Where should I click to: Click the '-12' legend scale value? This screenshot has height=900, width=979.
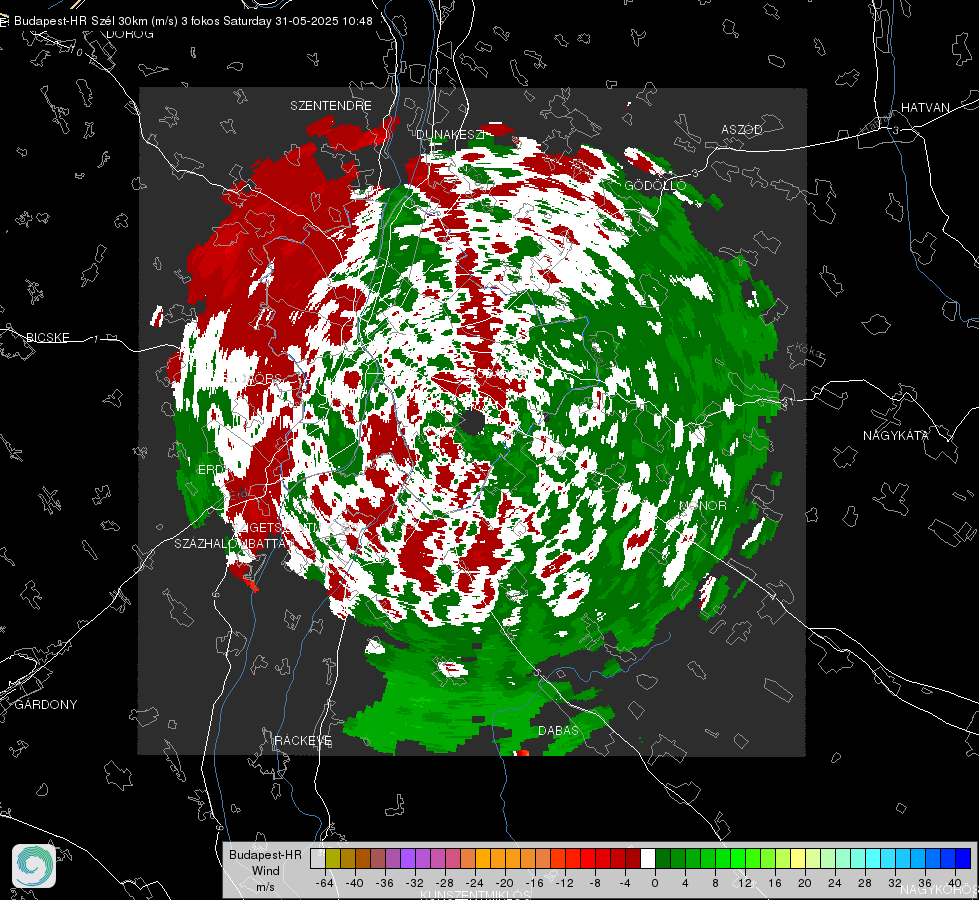click(x=565, y=883)
